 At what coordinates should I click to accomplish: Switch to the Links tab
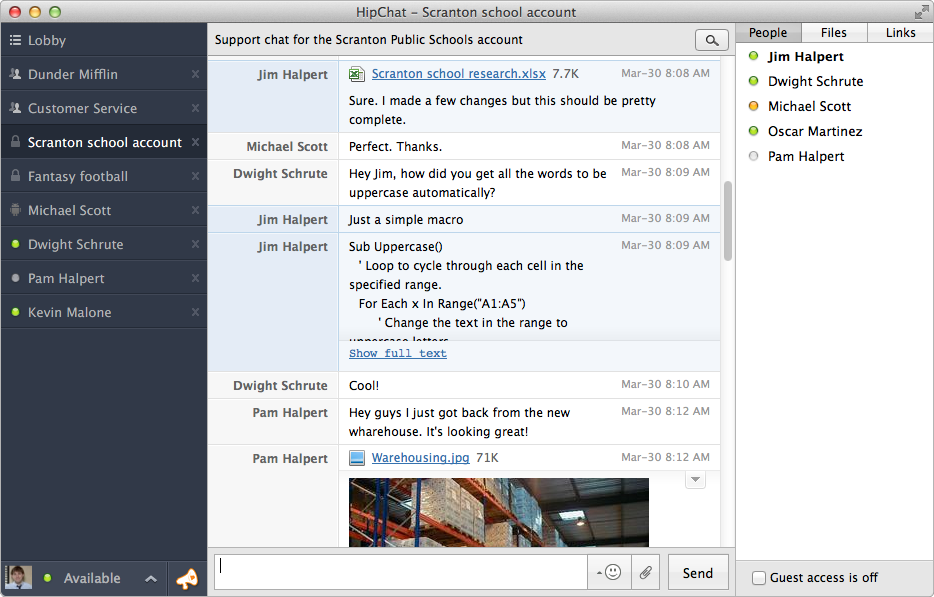[x=900, y=33]
